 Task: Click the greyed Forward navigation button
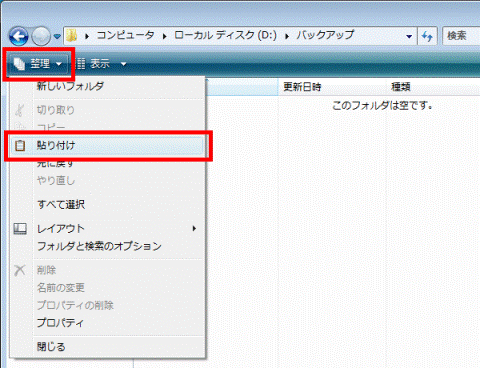click(x=41, y=36)
